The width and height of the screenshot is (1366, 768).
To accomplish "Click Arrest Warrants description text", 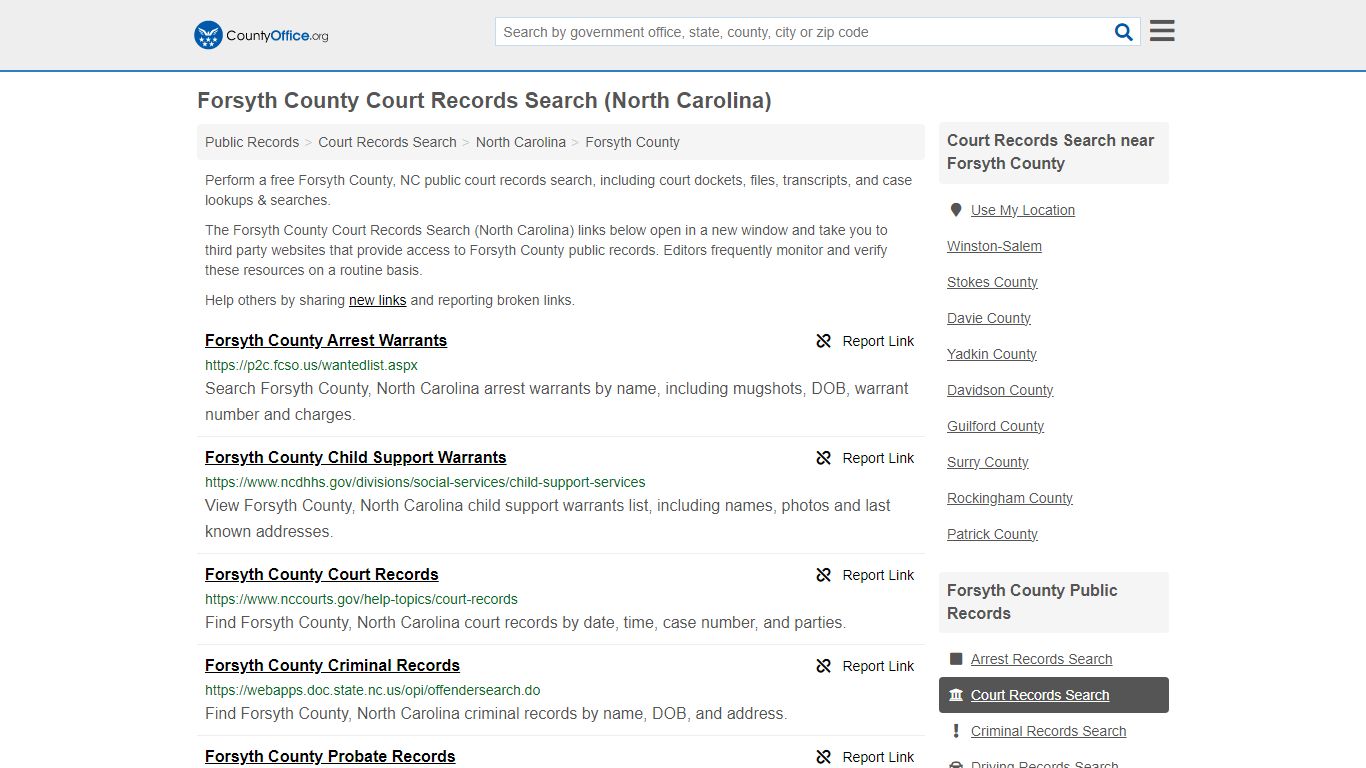I will point(557,401).
